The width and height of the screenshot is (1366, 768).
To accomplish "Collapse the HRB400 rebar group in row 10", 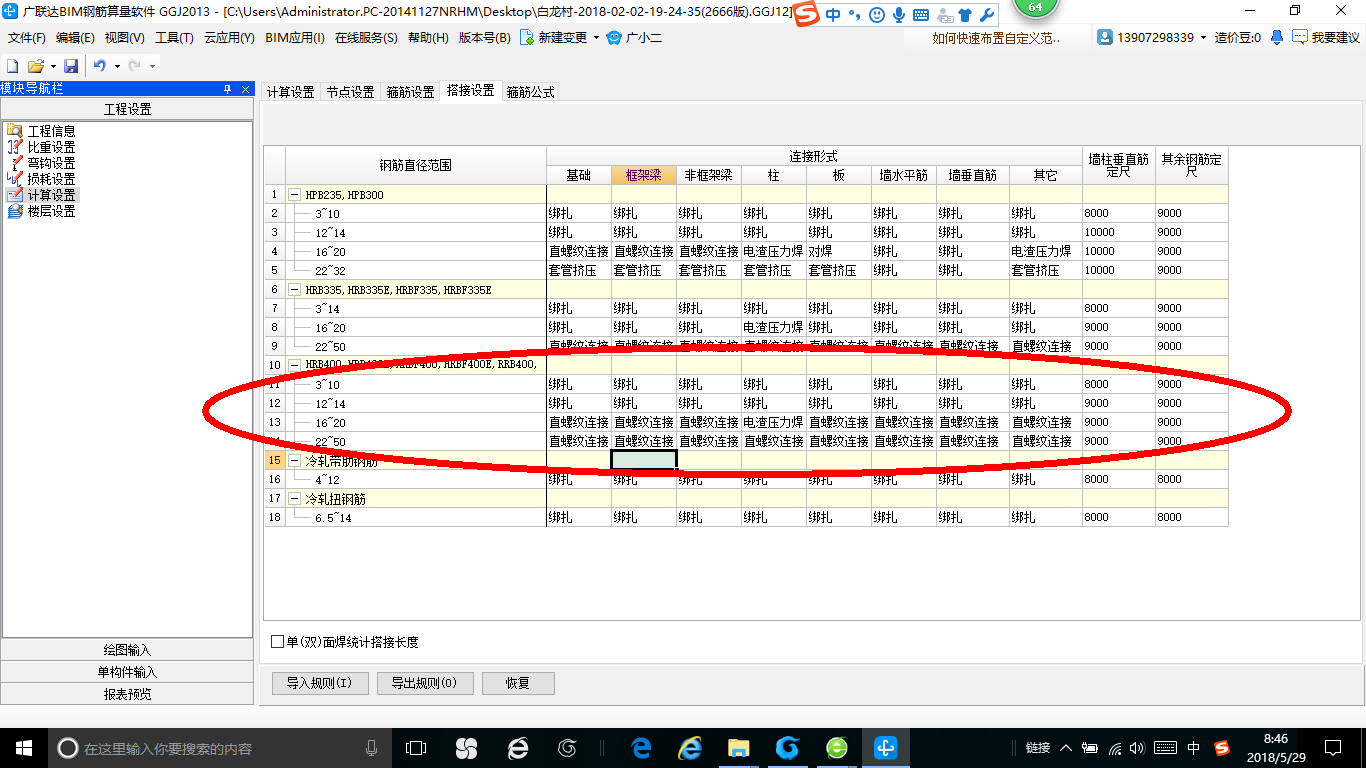I will [x=294, y=365].
